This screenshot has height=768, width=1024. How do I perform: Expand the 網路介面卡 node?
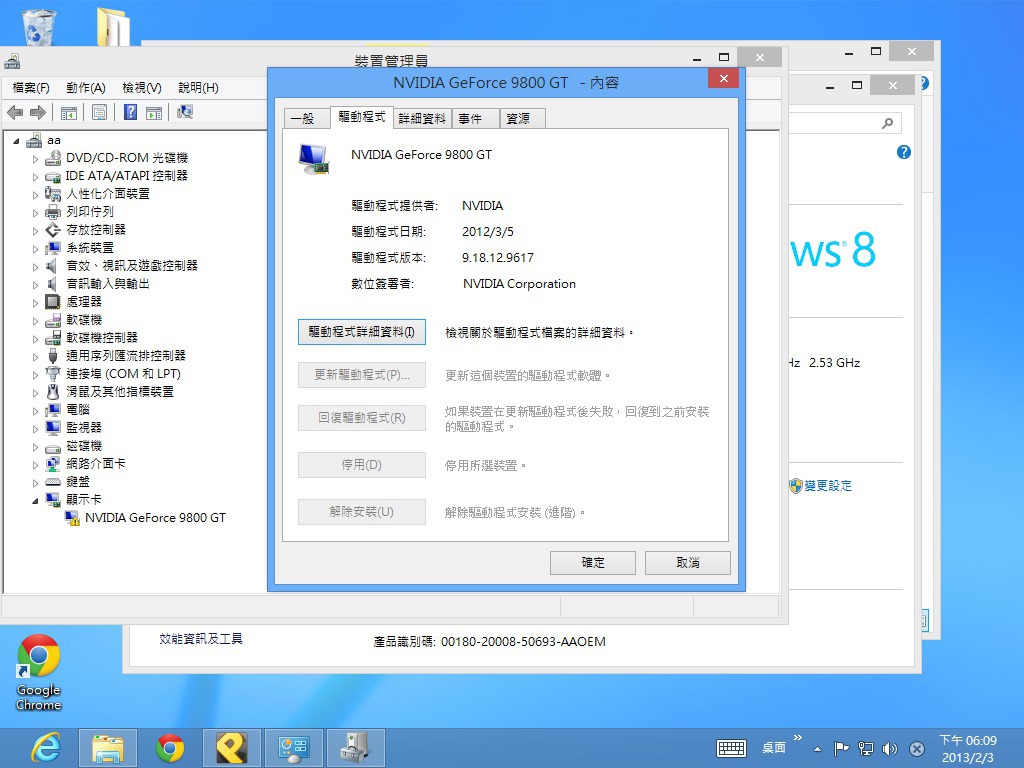(x=35, y=464)
